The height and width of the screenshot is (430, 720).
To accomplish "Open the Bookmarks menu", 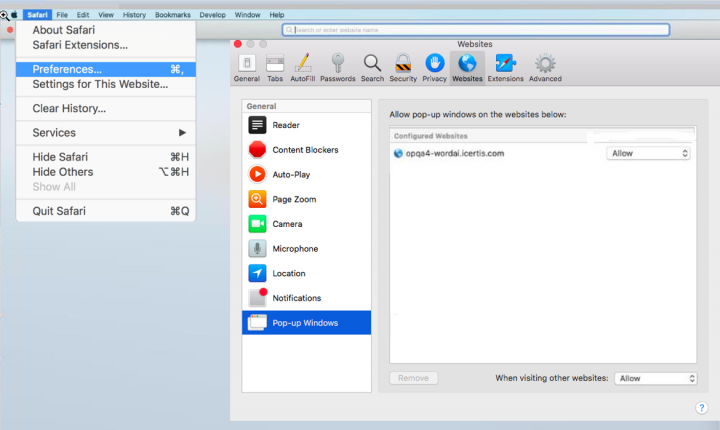I will point(173,15).
